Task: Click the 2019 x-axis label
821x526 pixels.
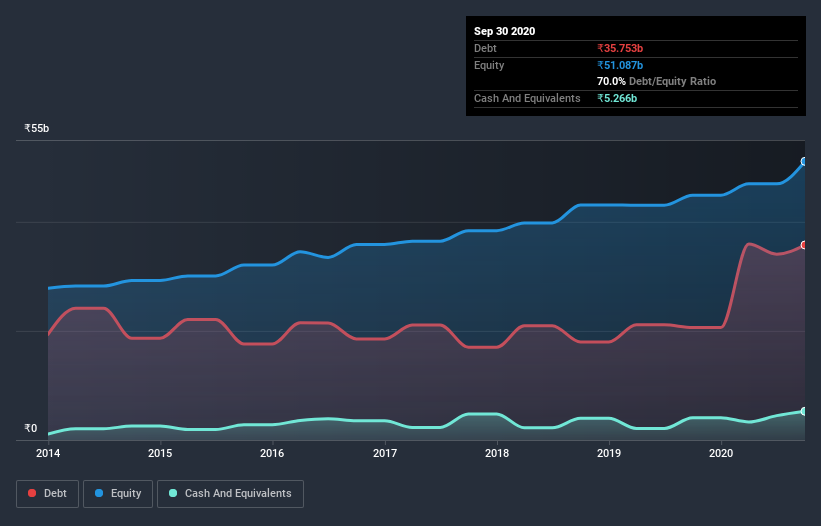Action: coord(609,453)
